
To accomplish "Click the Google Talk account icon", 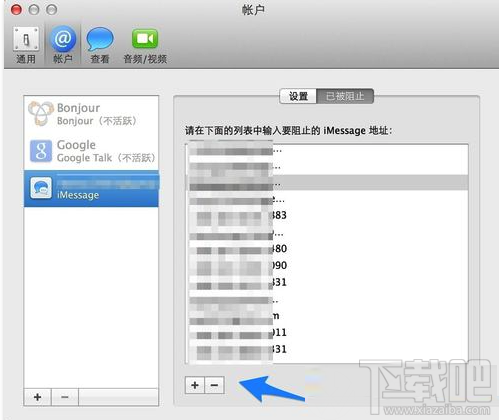I will 41,151.
